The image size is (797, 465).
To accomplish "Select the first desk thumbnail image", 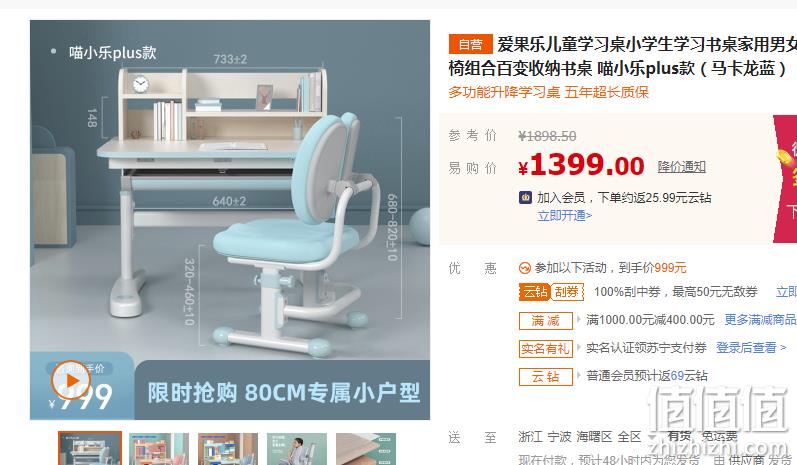I will [x=90, y=448].
